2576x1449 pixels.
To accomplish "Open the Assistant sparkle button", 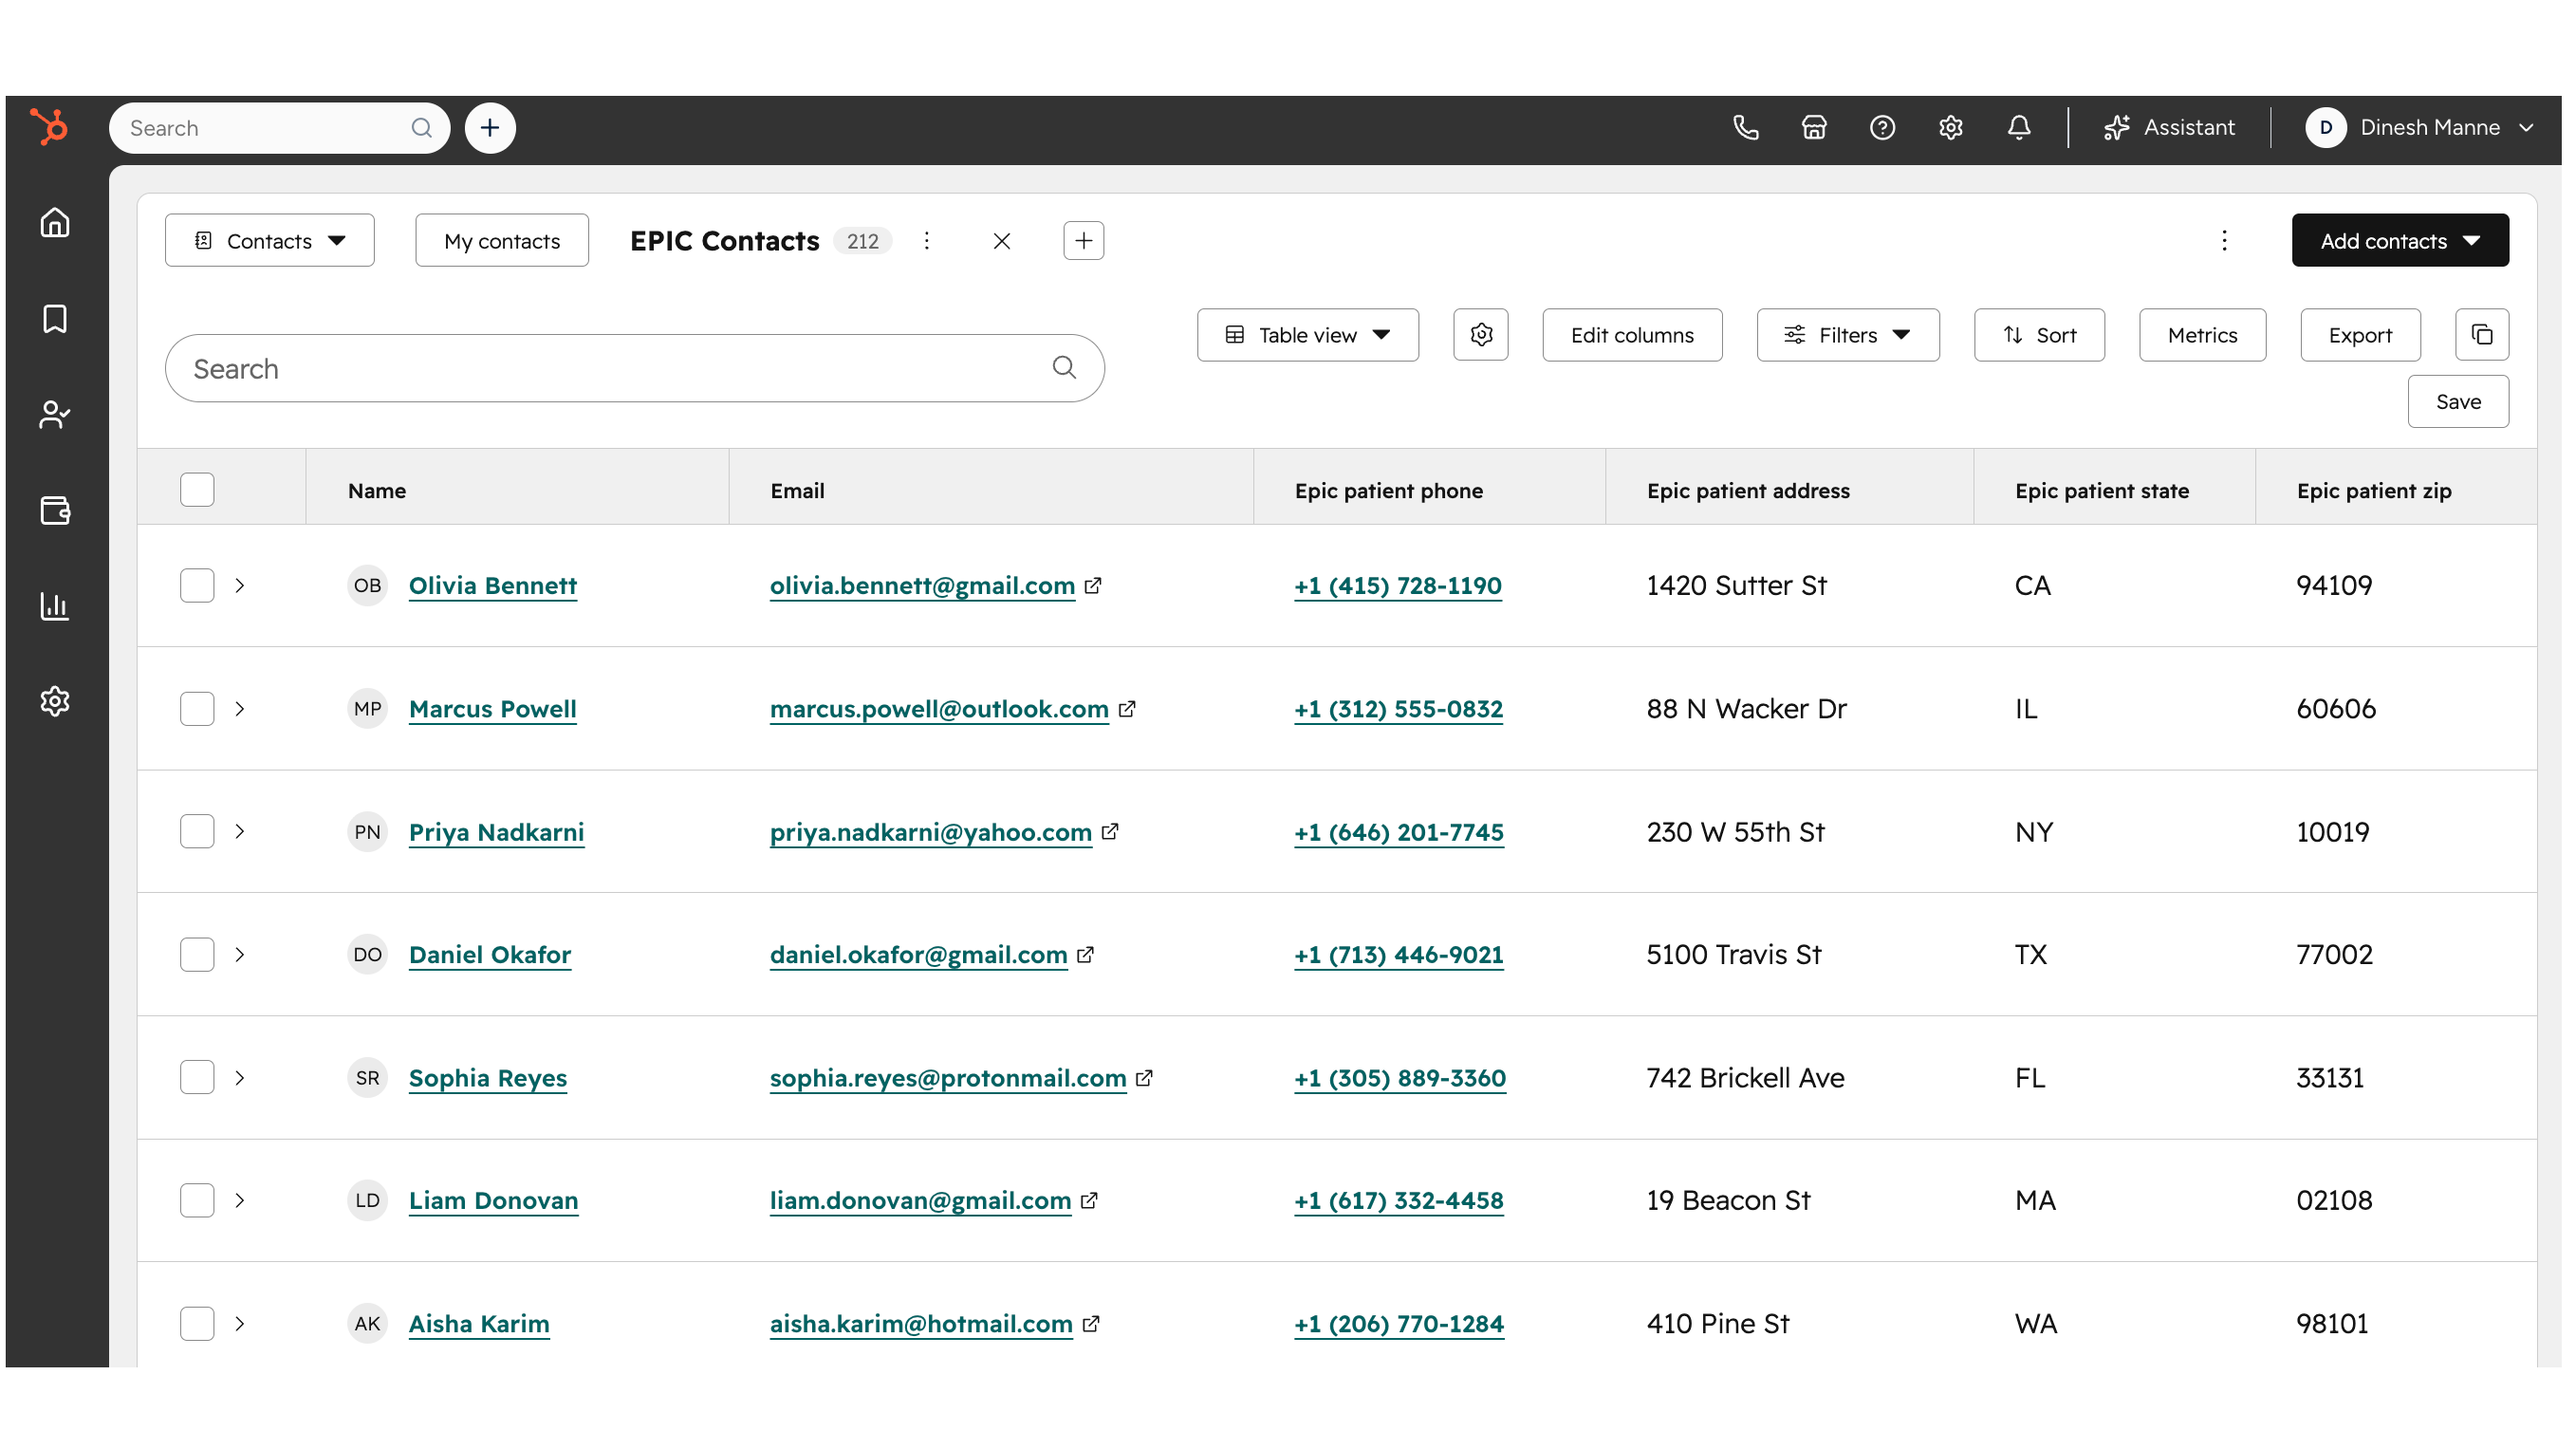I will [x=2169, y=128].
